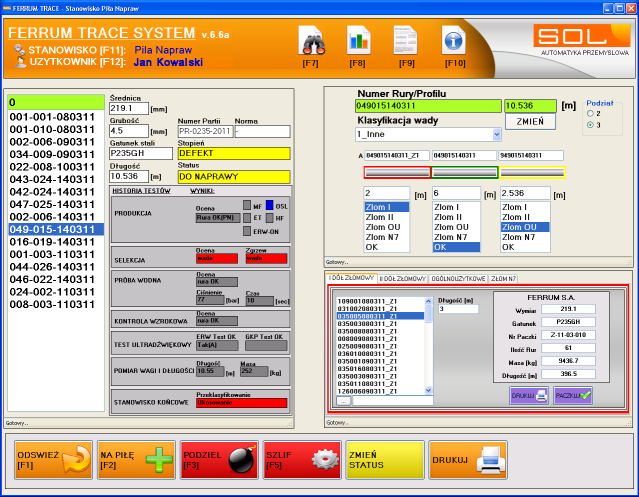The image size is (639, 497).
Task: Click the package Długość [m] field showing 3
Action: pyautogui.click(x=458, y=309)
